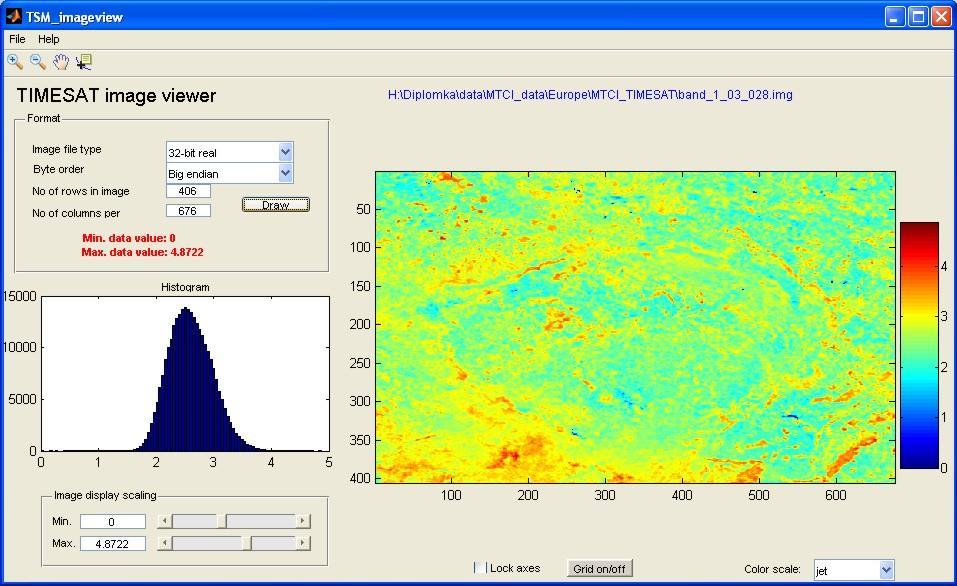Click the Color scale: label
Image resolution: width=957 pixels, height=586 pixels.
(x=772, y=569)
